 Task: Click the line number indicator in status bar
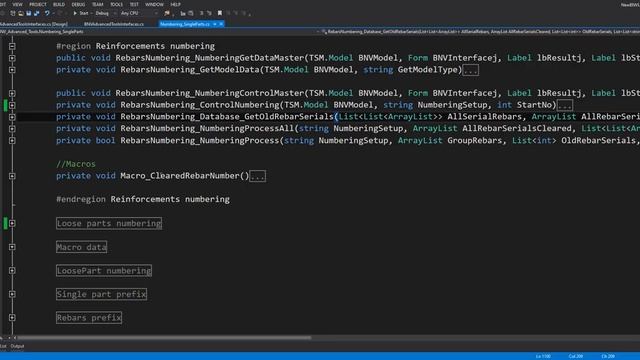(x=543, y=356)
